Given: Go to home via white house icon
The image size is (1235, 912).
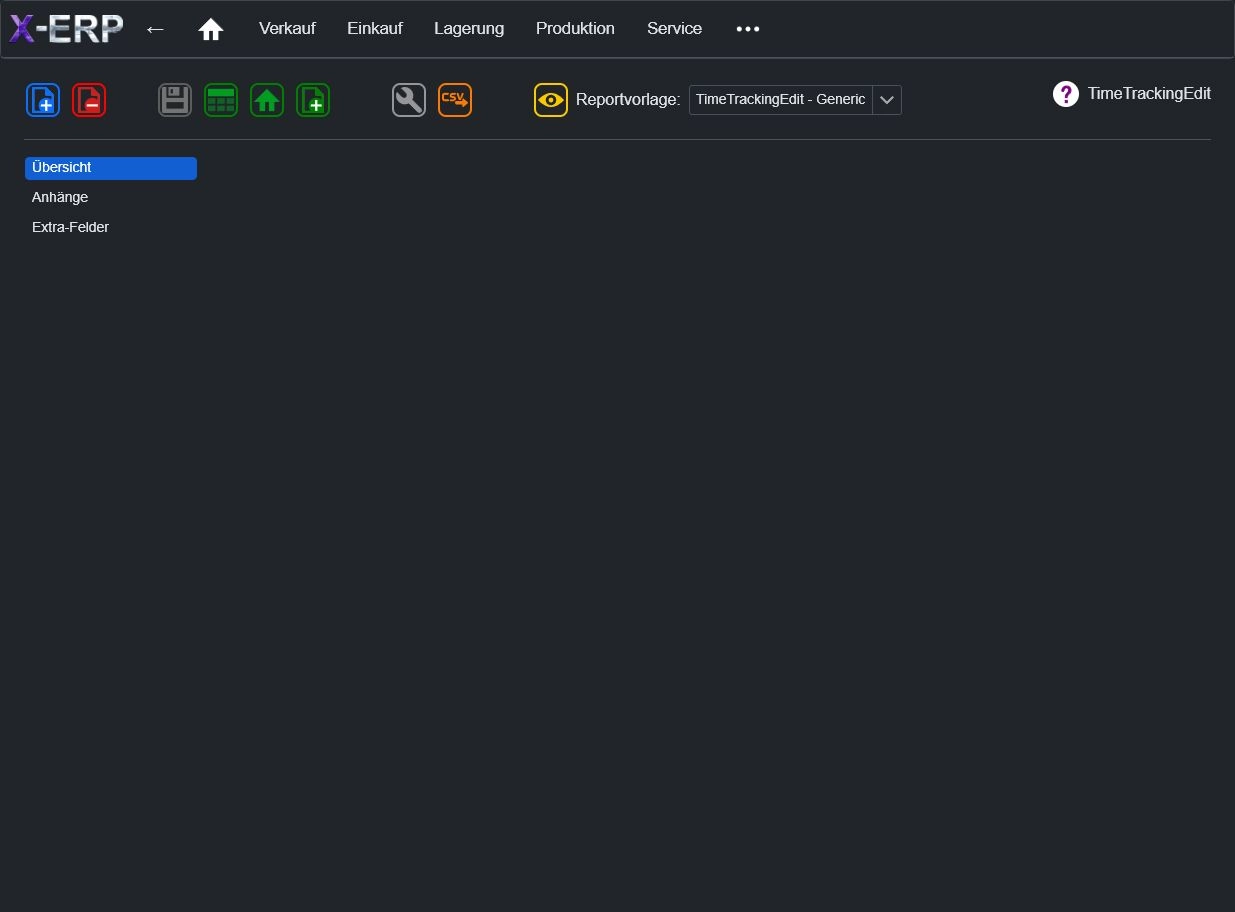Looking at the screenshot, I should (x=211, y=30).
